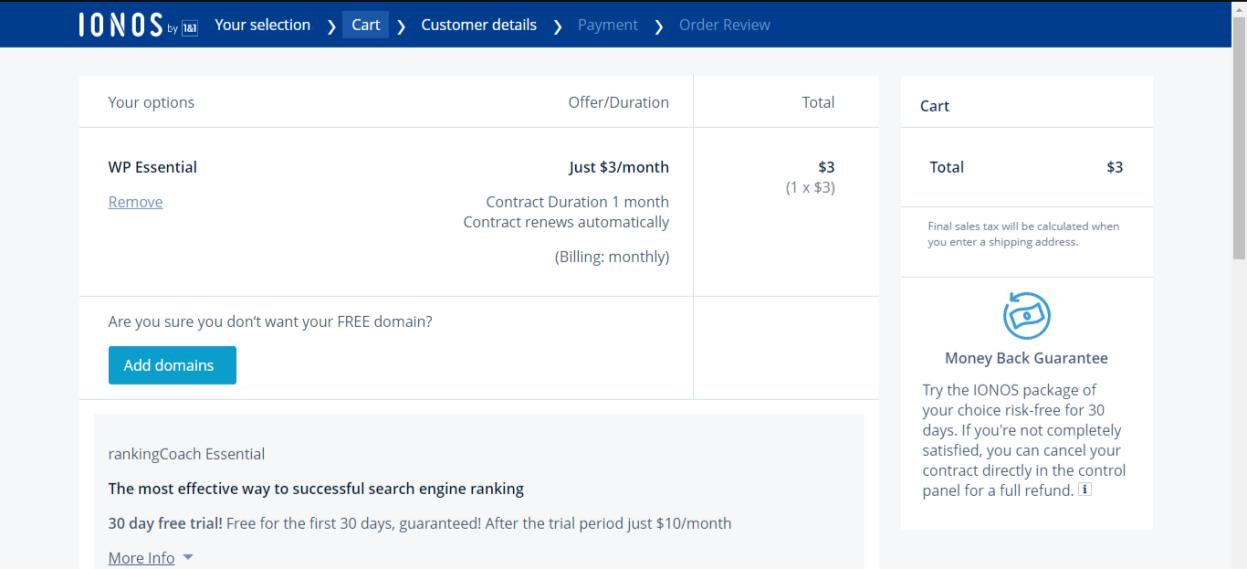Click the Money Back Guarantee icon
1247x569 pixels.
point(1026,316)
